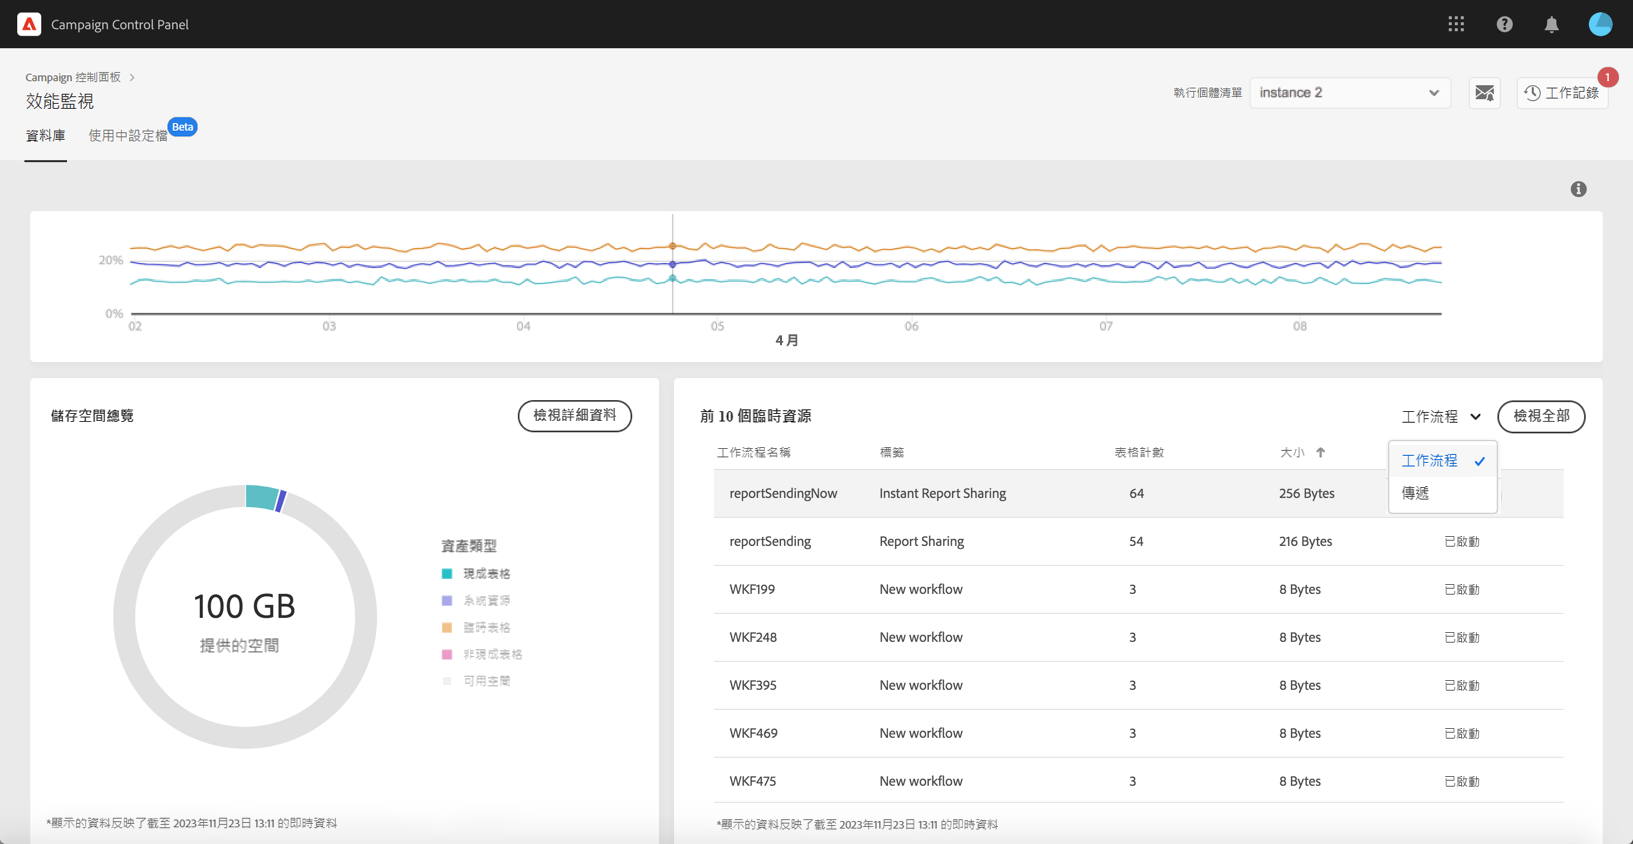Toggle 現成表格 legend entry
Screen dimensions: 1633x844
[476, 574]
